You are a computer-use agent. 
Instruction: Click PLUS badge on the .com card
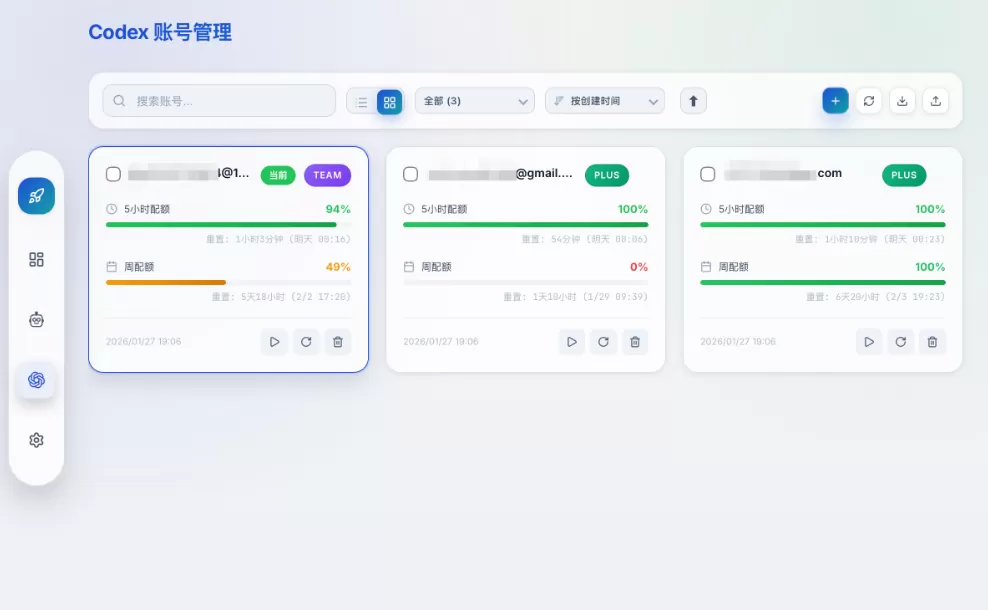(x=904, y=175)
